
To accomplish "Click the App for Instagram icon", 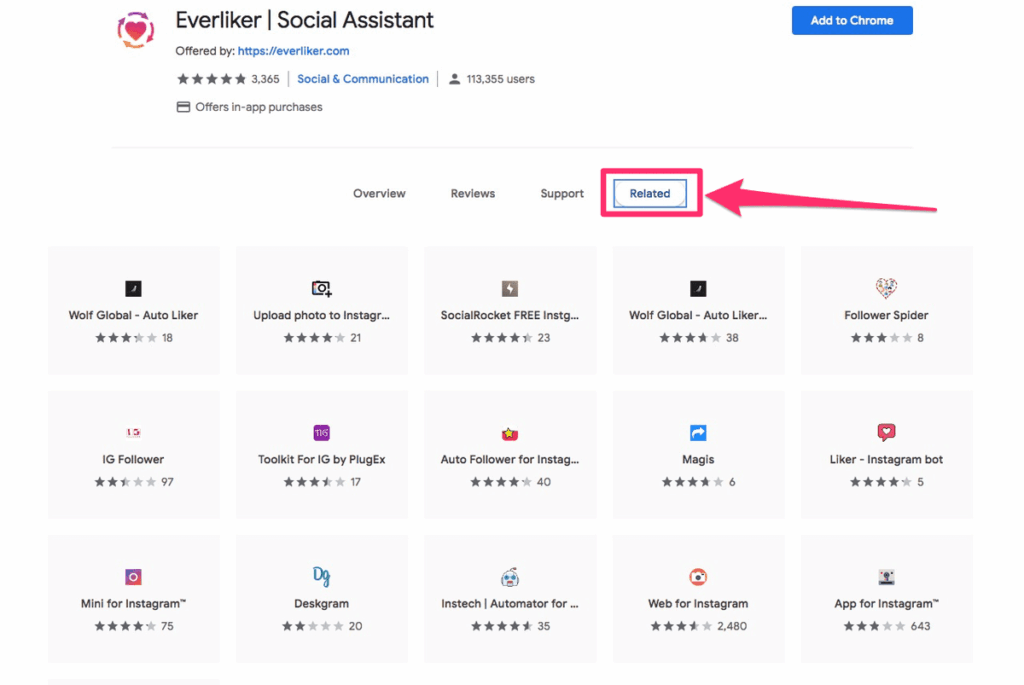I will [x=886, y=577].
